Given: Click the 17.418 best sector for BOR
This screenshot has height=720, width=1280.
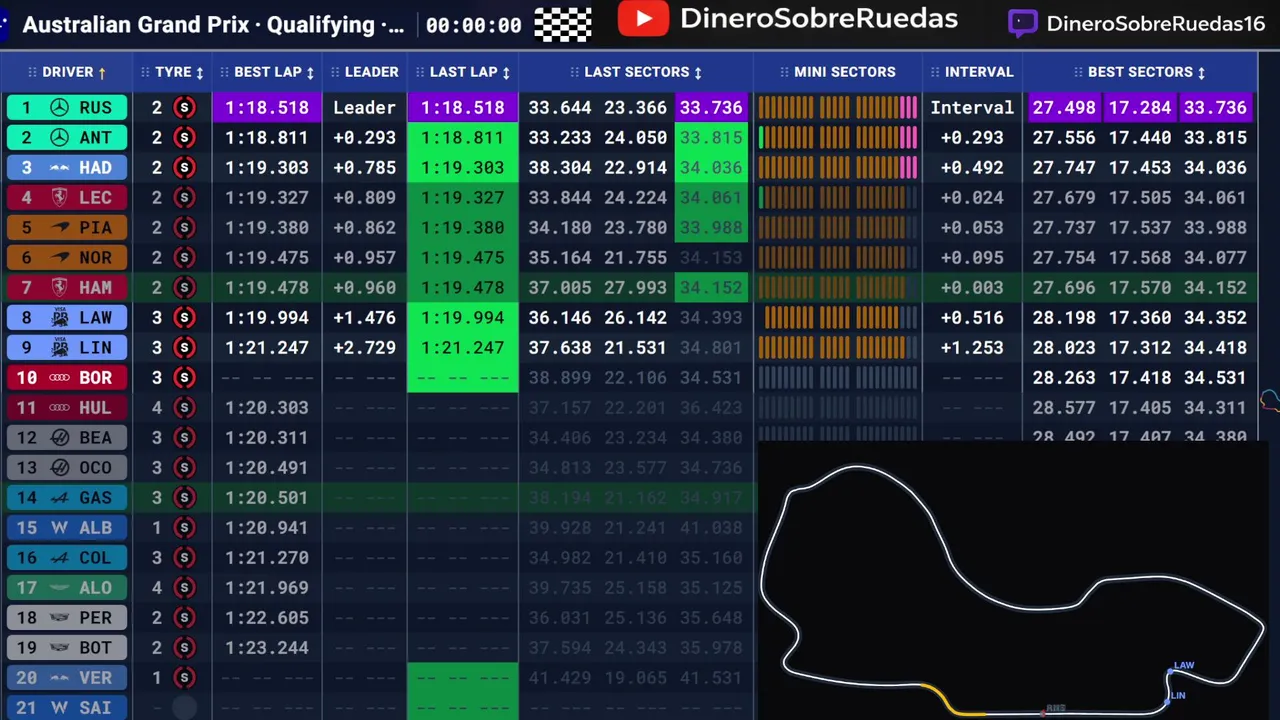Looking at the screenshot, I should [x=1140, y=377].
